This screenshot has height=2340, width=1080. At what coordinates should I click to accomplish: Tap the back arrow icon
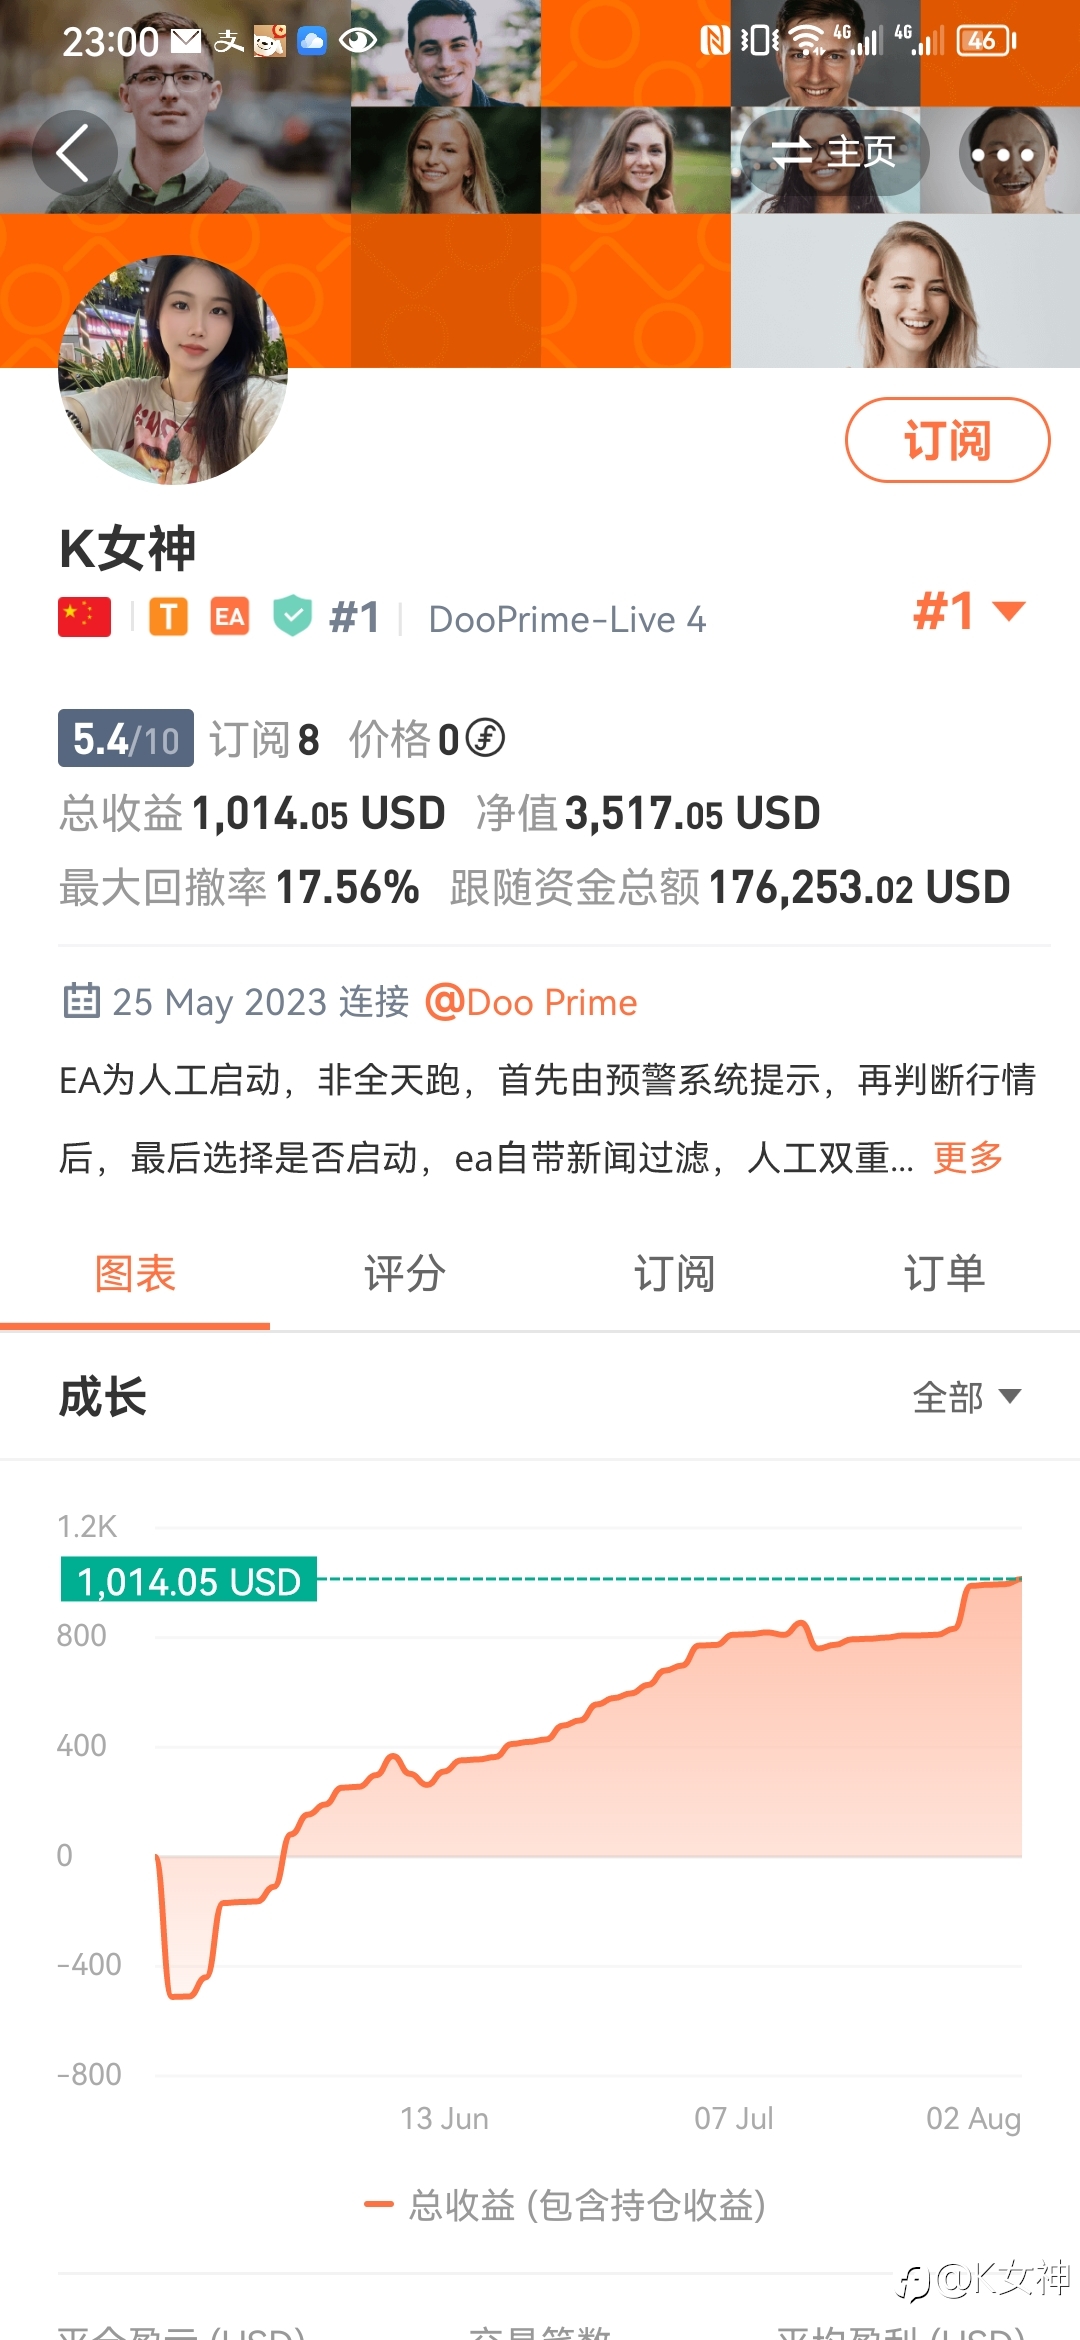74,153
